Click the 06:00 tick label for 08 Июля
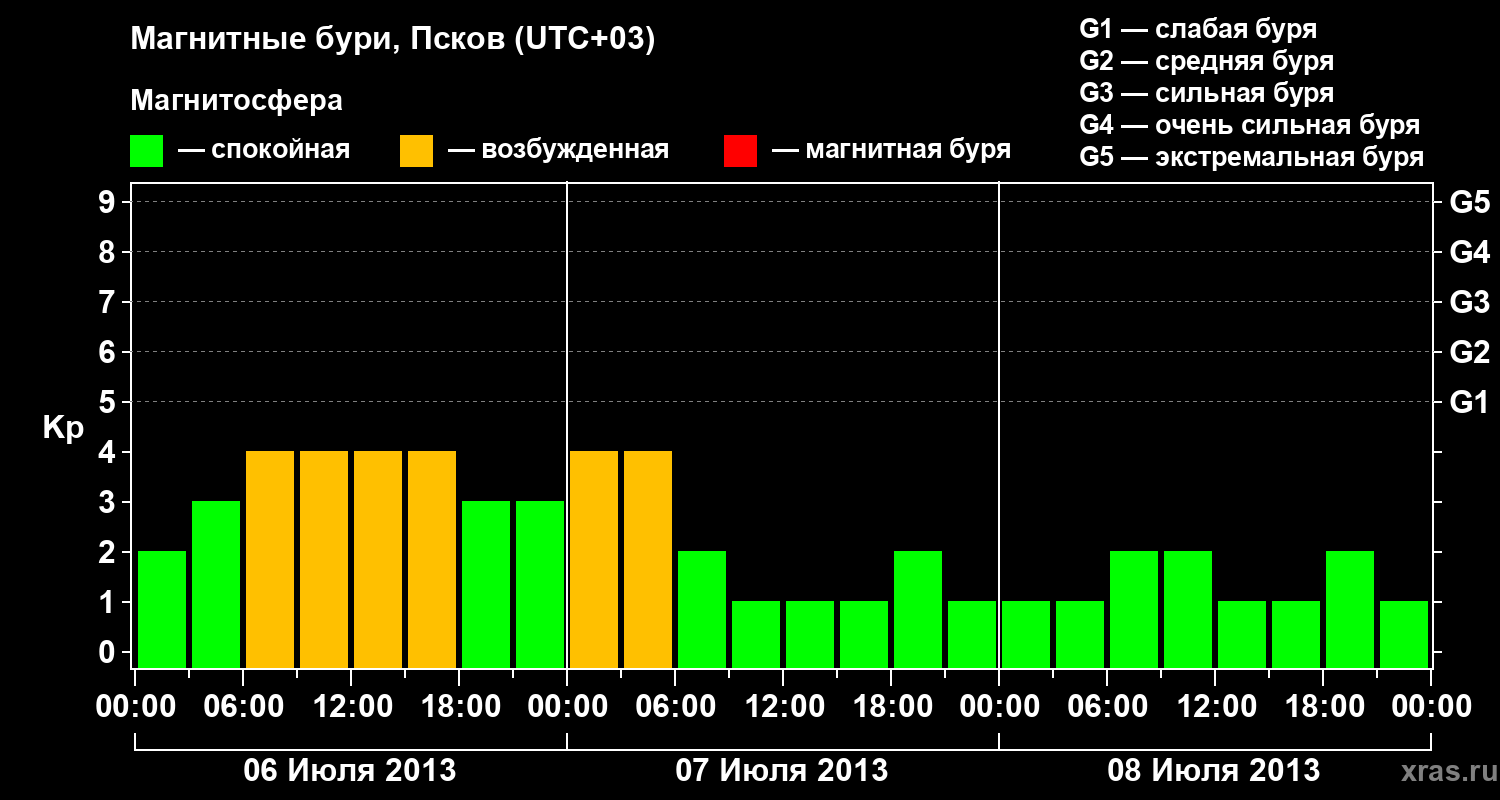 coord(1107,707)
